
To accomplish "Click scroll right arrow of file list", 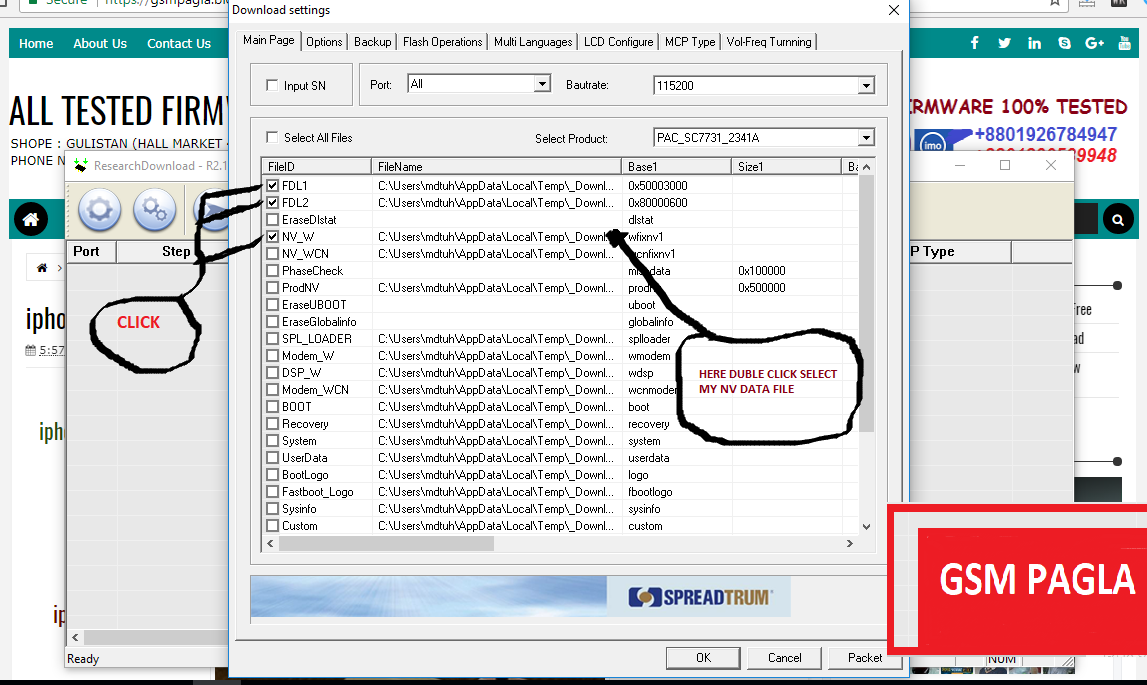I will pos(849,543).
